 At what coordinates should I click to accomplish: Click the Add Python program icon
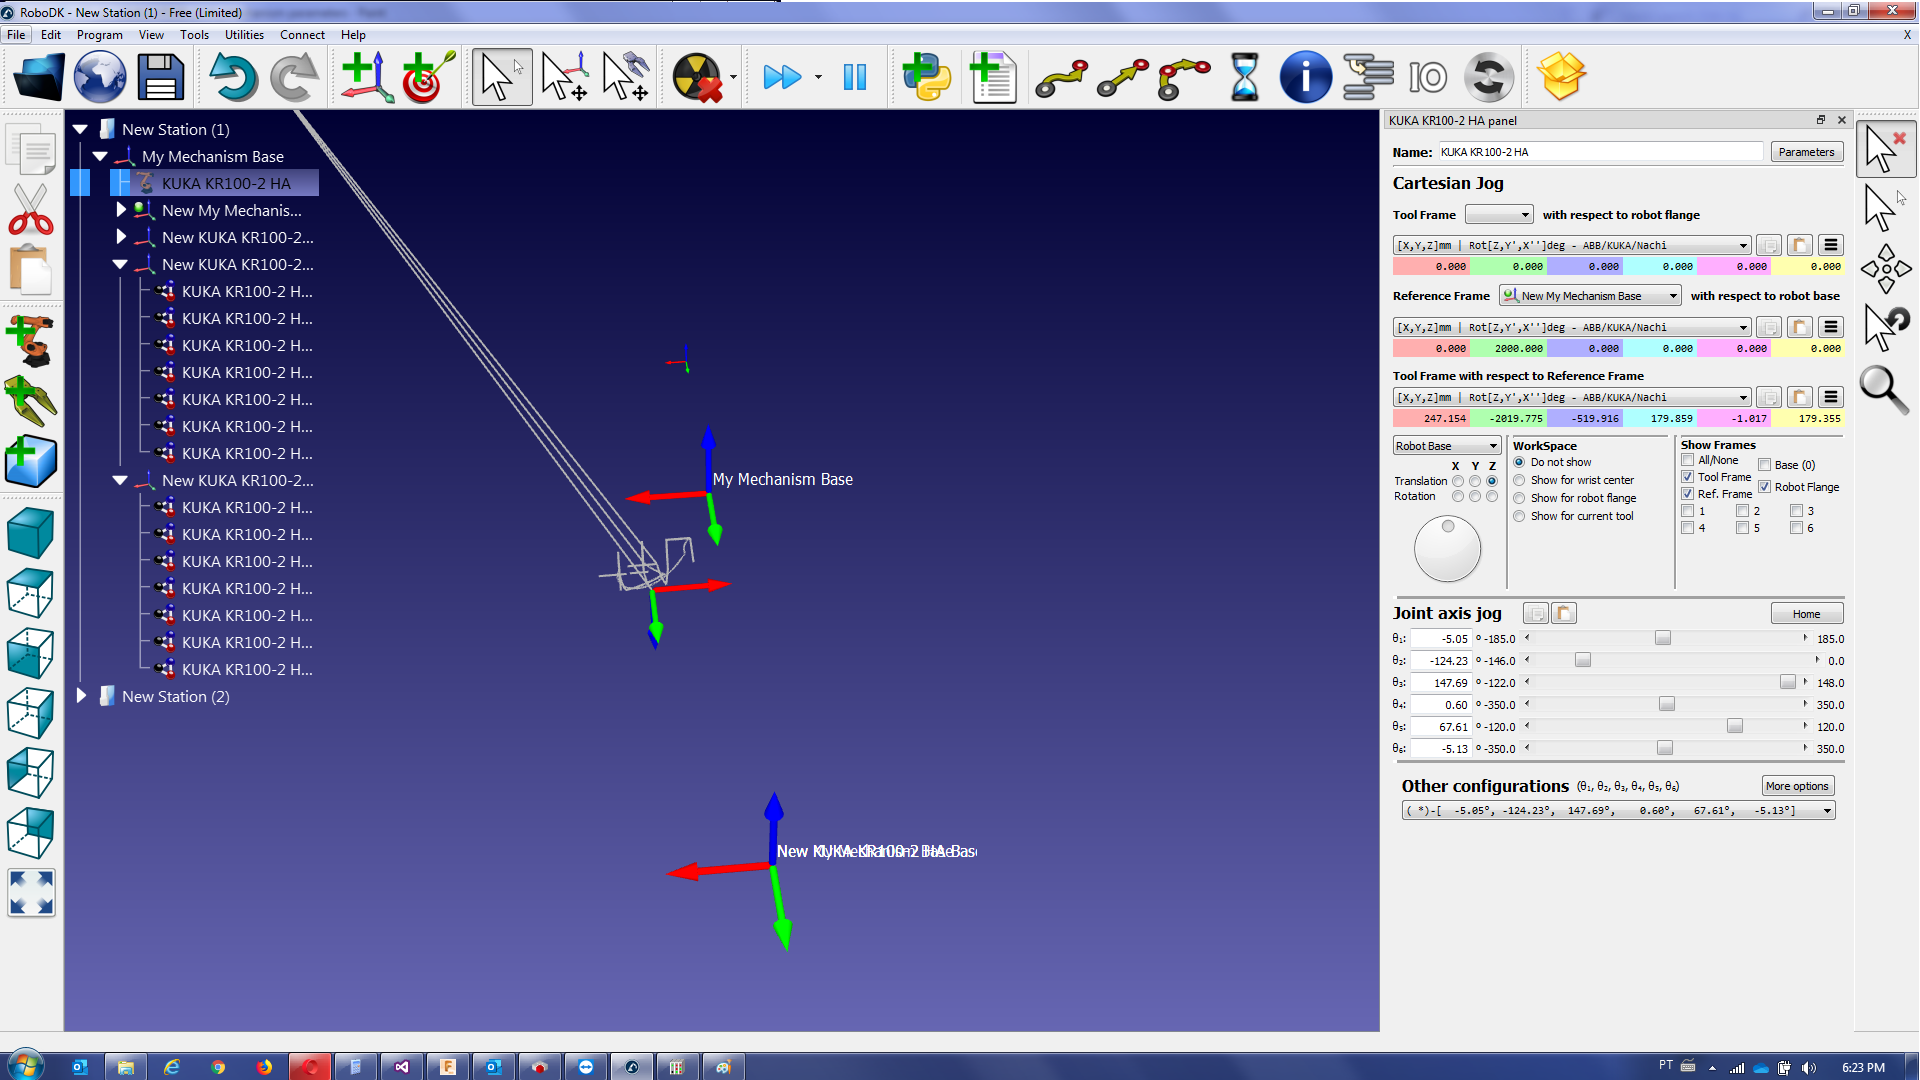pos(926,77)
